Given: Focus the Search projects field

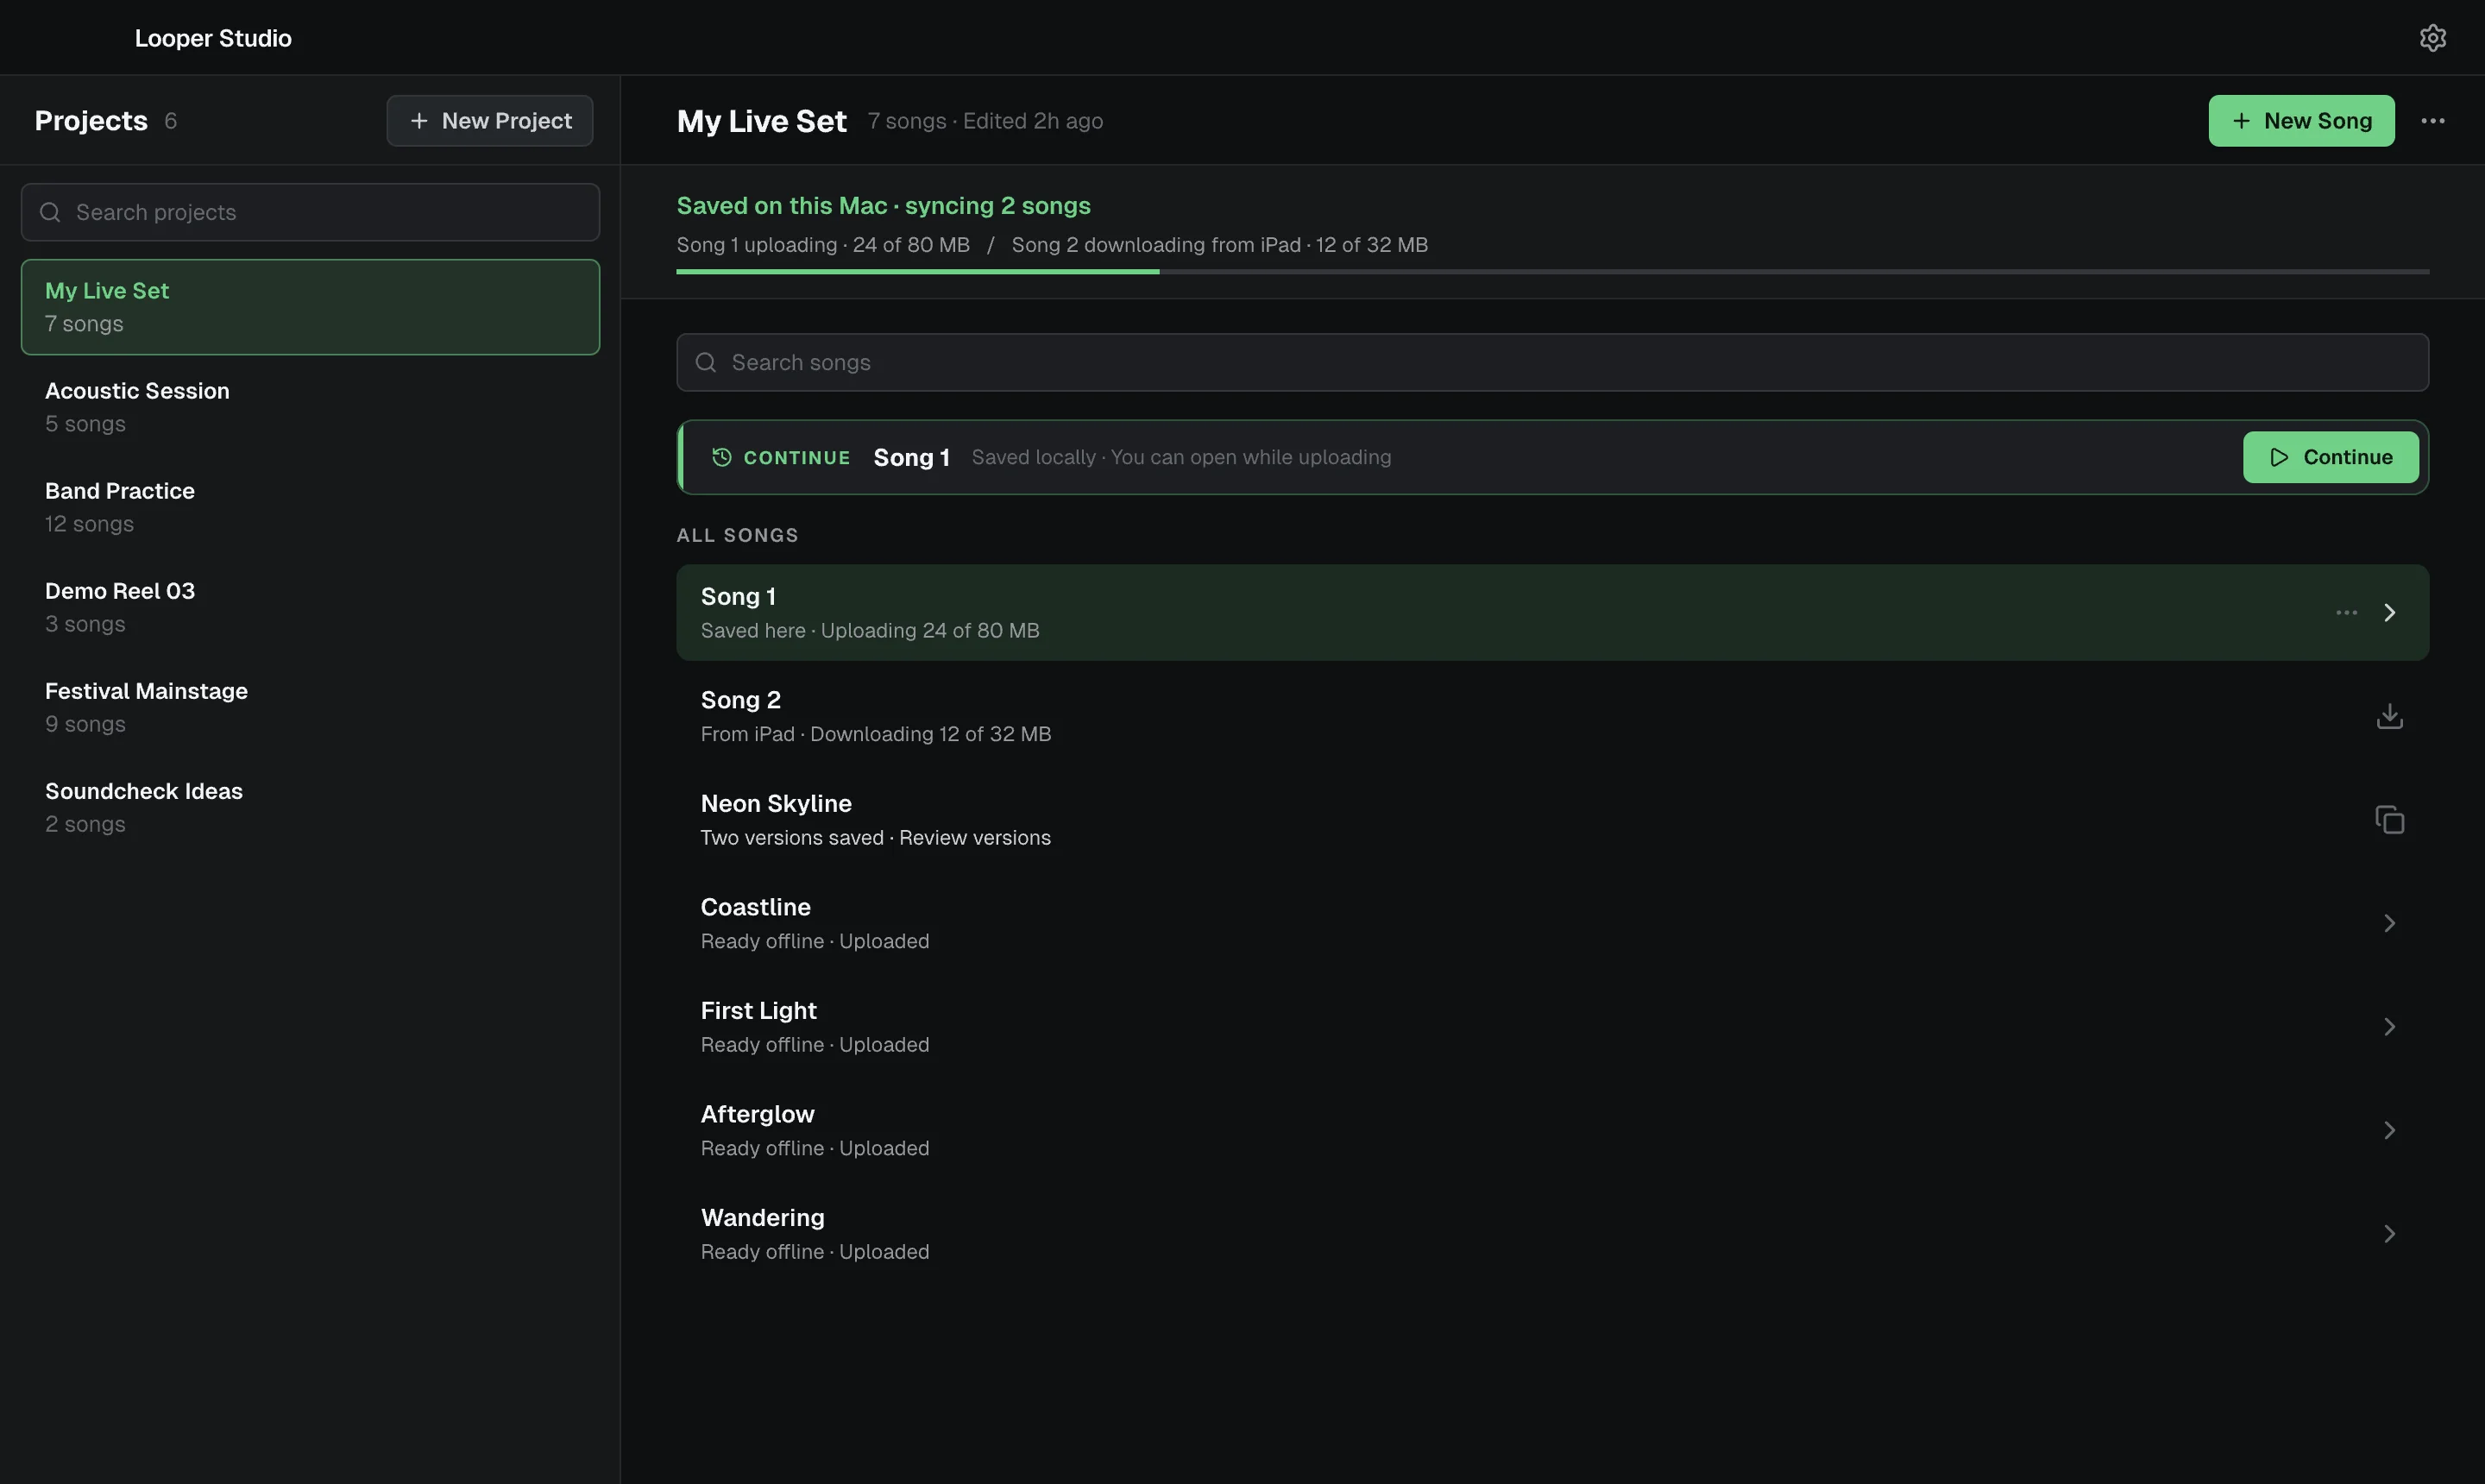Looking at the screenshot, I should pyautogui.click(x=310, y=212).
